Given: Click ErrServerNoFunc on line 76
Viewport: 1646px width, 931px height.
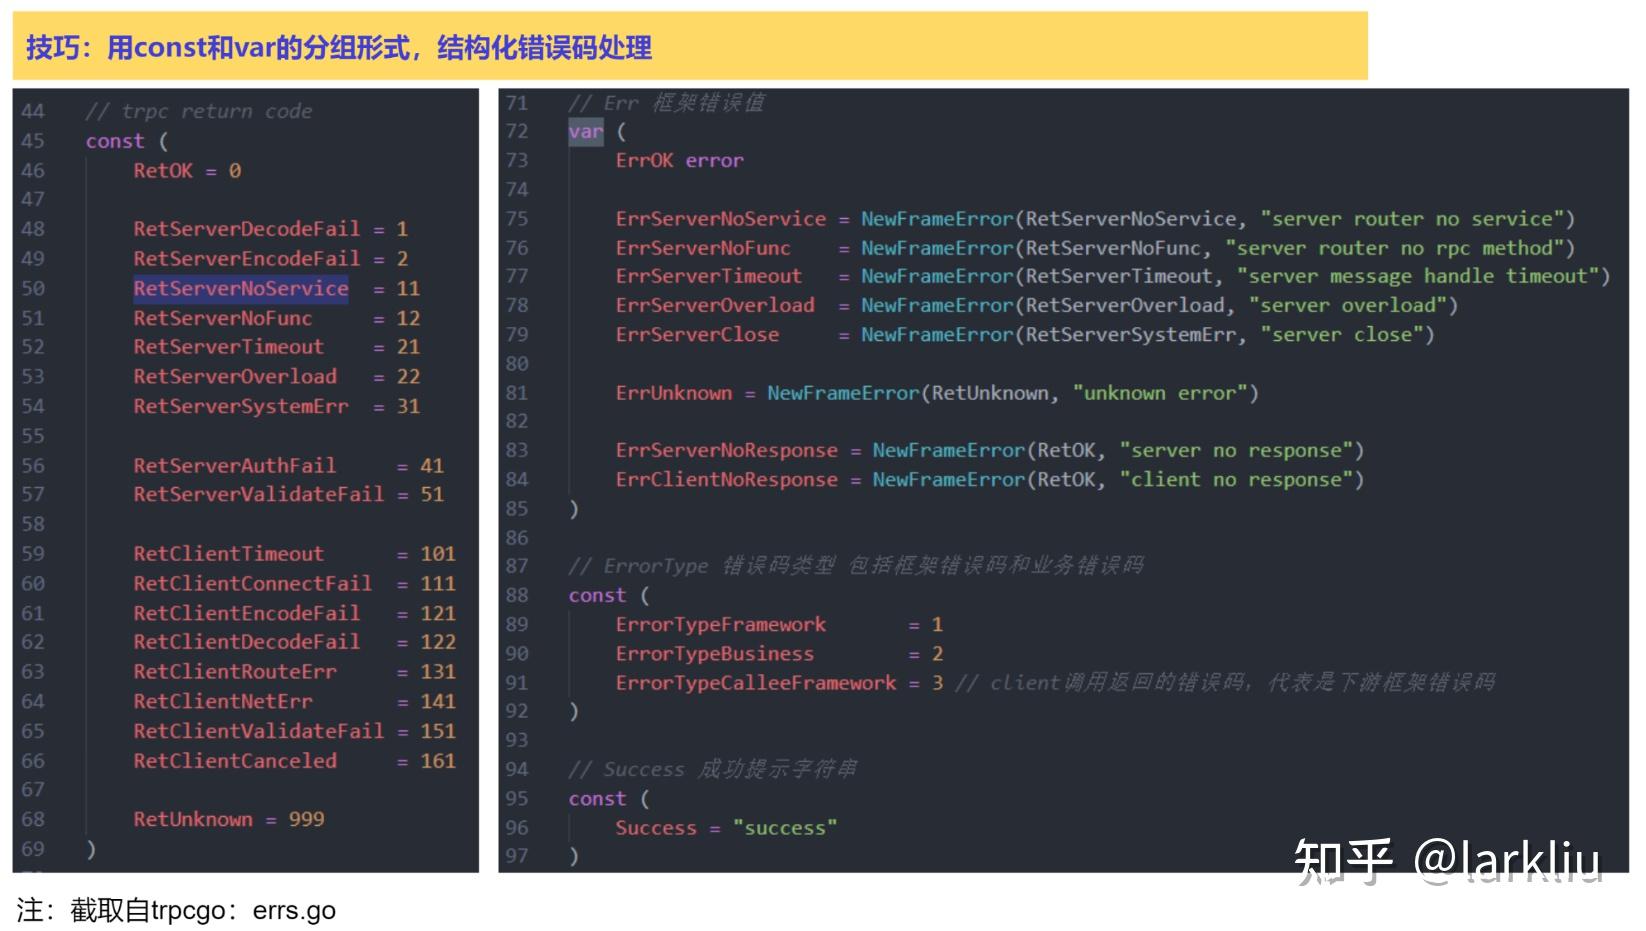Looking at the screenshot, I should click(703, 248).
